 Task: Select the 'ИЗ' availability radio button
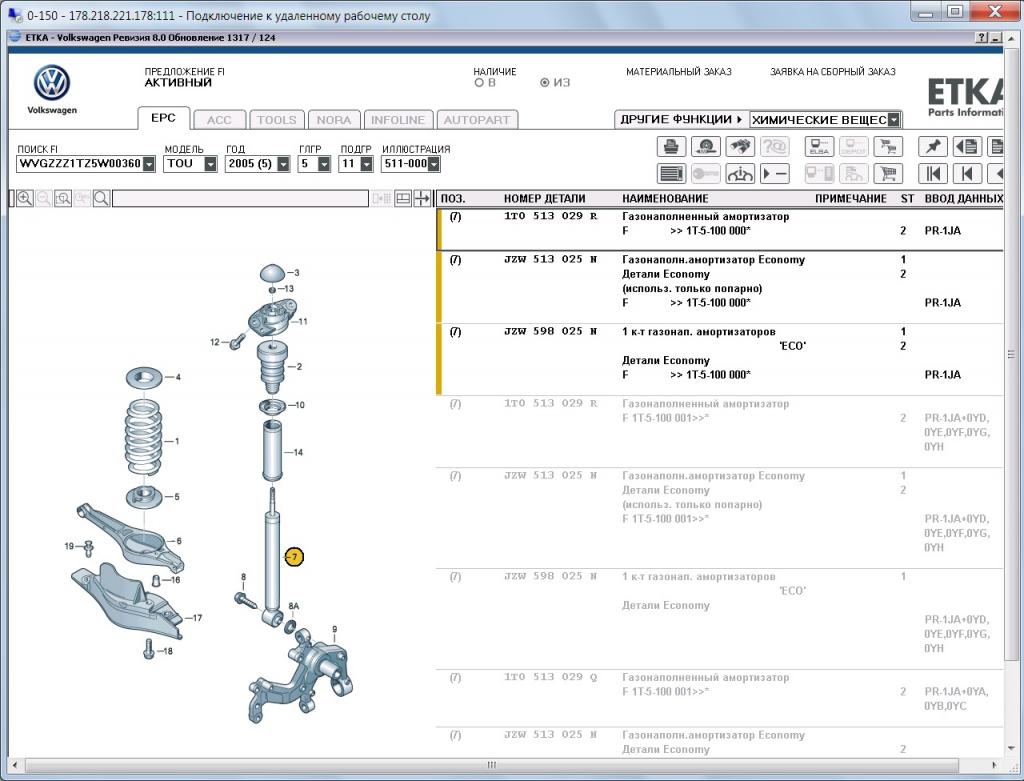[545, 83]
